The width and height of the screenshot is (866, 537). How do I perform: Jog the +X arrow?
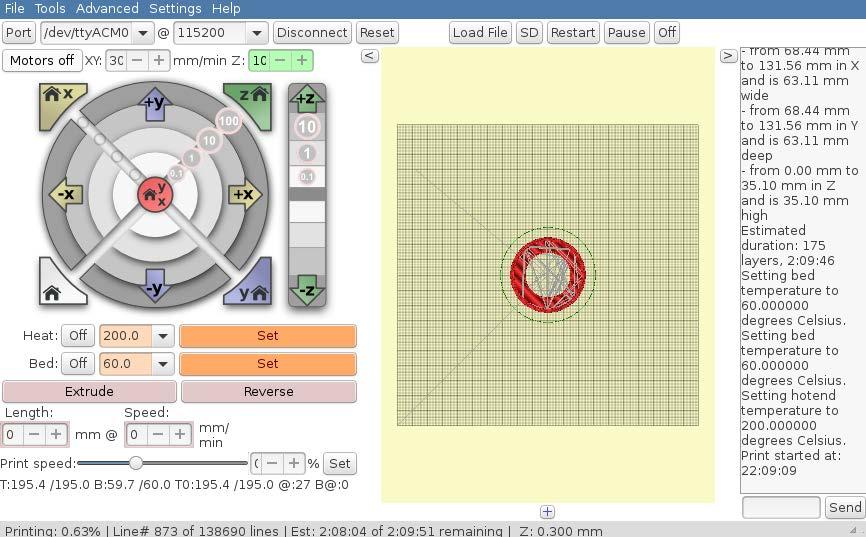244,194
